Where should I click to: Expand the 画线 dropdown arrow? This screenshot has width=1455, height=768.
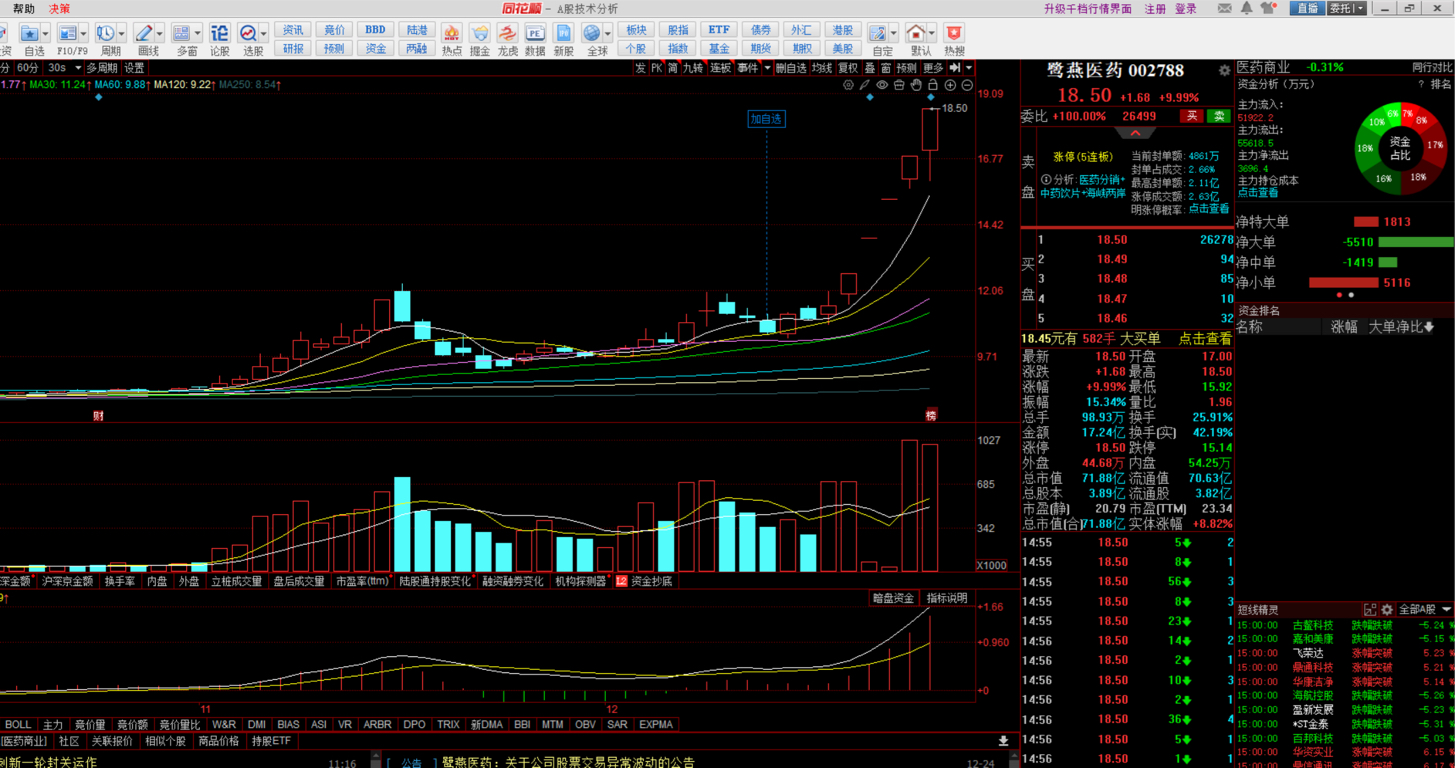pyautogui.click(x=160, y=34)
